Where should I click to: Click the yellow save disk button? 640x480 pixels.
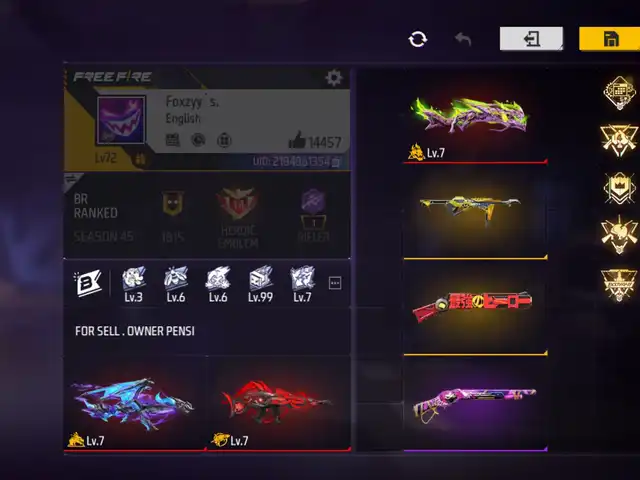[610, 39]
